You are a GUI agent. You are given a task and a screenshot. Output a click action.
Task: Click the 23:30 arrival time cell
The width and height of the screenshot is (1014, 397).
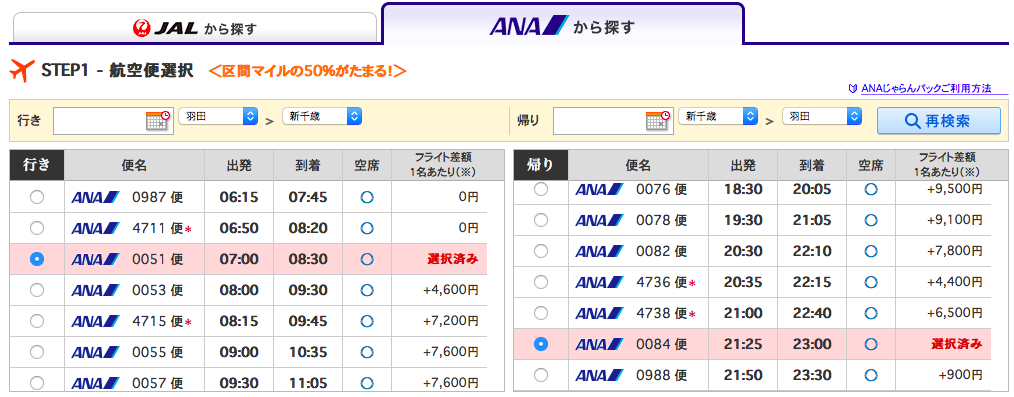(x=812, y=375)
